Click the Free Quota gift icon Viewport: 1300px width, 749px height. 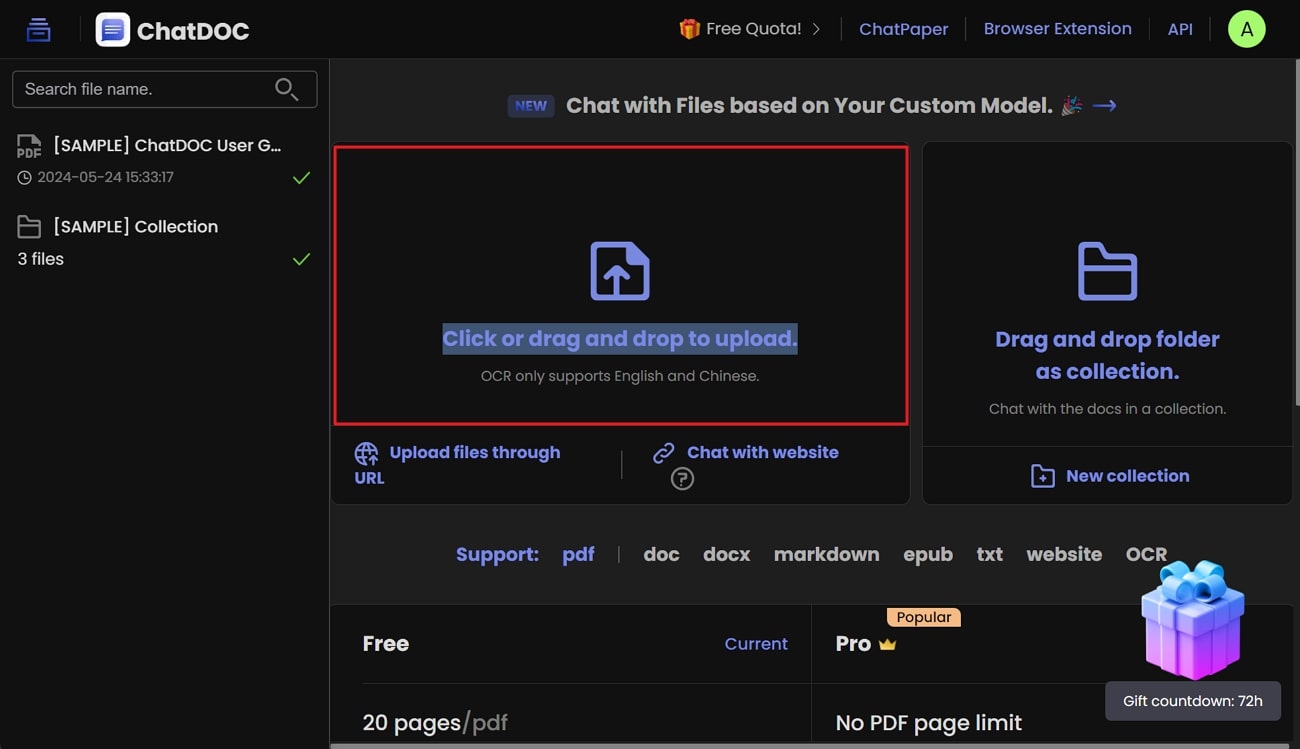pos(689,29)
